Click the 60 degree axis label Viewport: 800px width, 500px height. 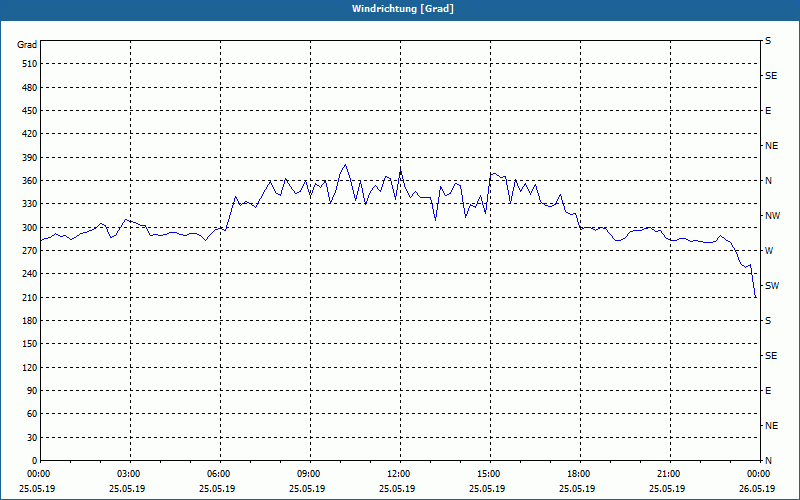click(32, 414)
